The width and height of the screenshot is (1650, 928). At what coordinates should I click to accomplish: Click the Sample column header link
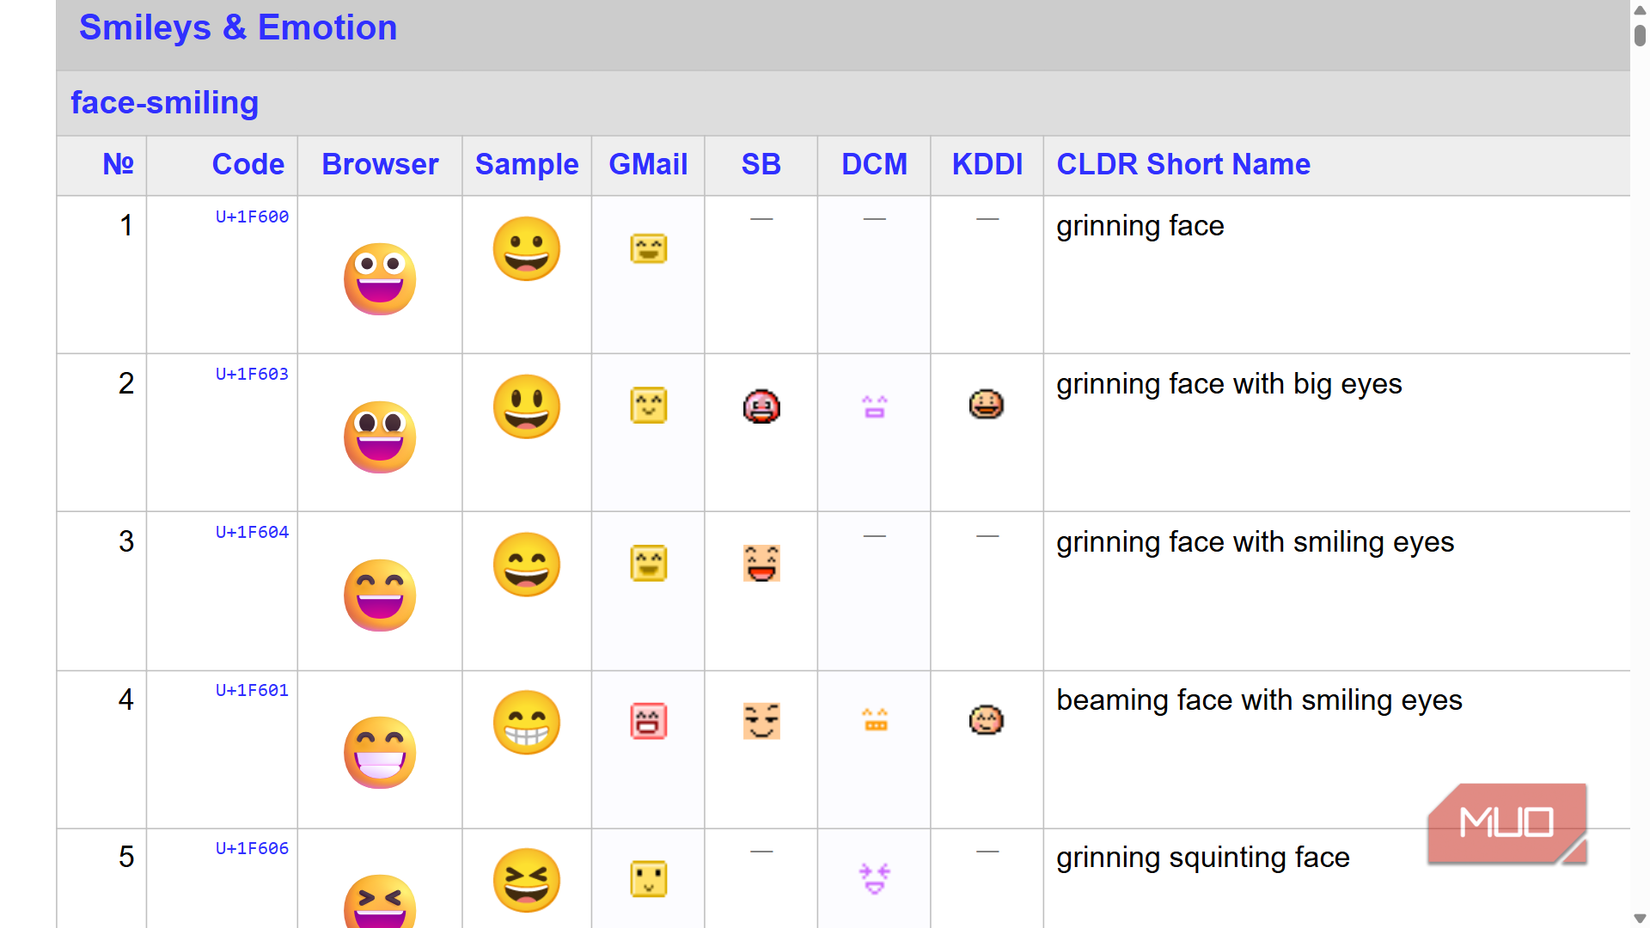click(527, 164)
